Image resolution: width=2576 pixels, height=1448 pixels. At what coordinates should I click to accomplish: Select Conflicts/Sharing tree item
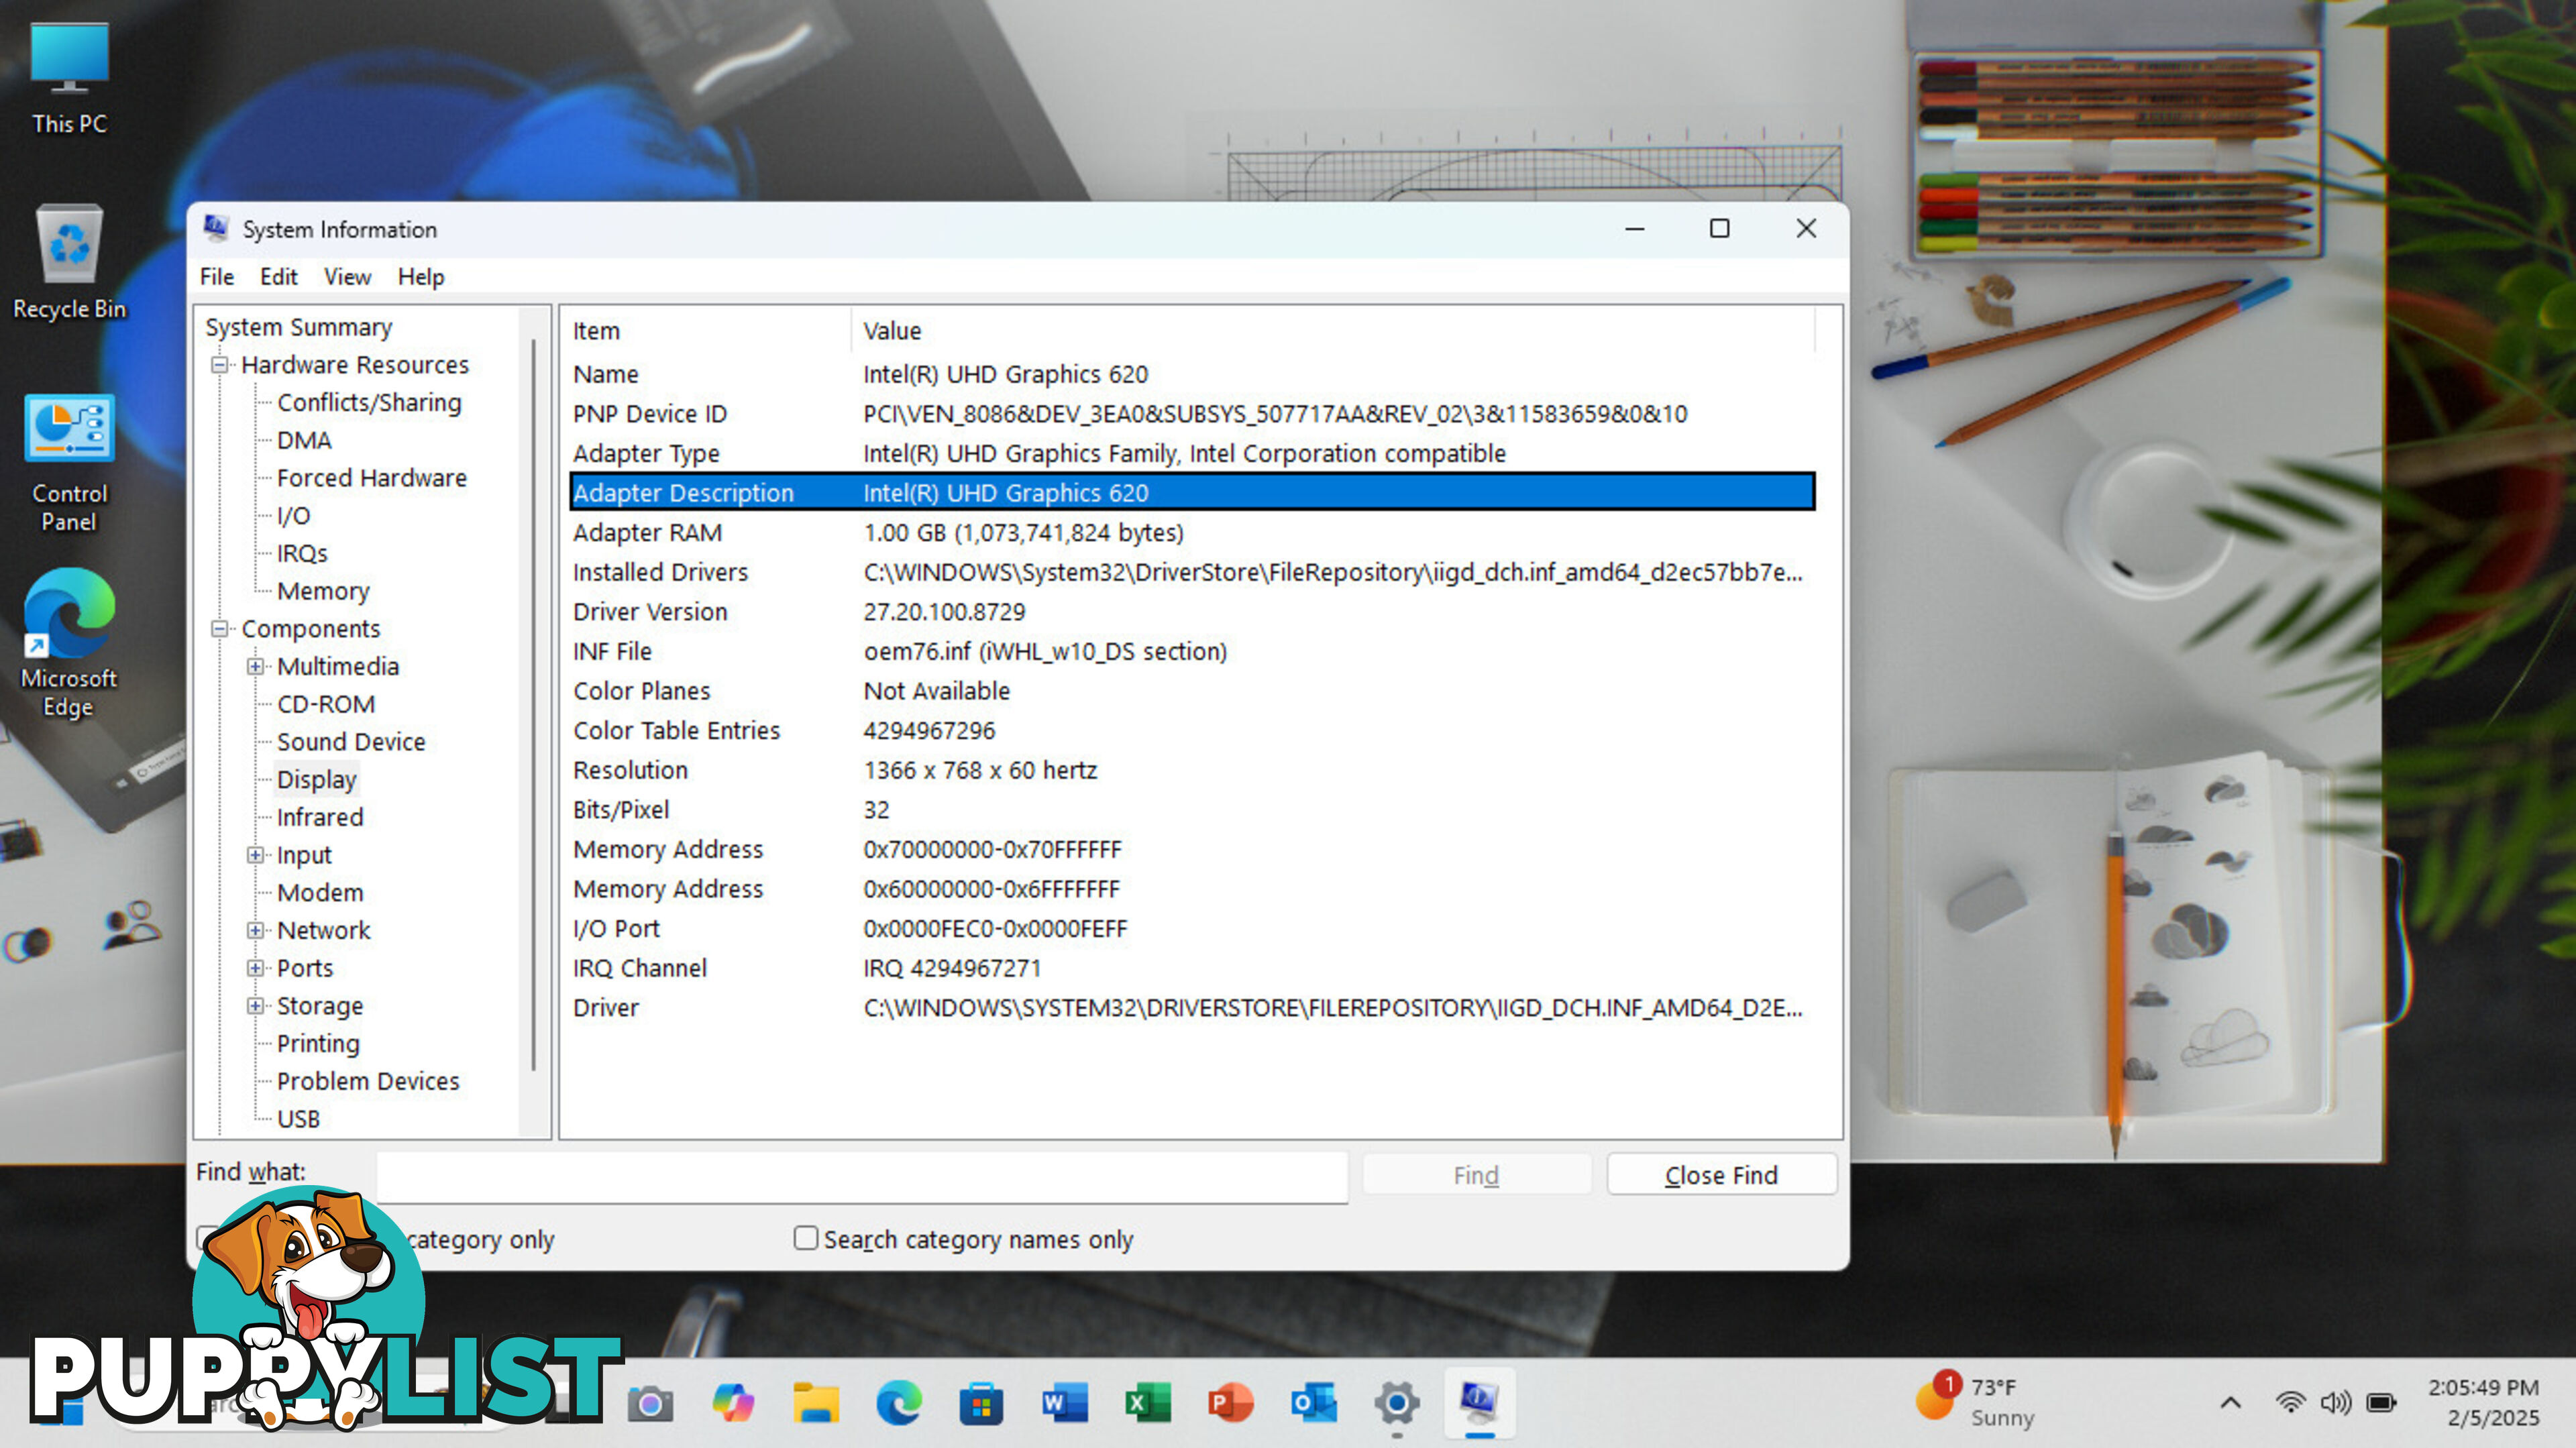click(369, 403)
